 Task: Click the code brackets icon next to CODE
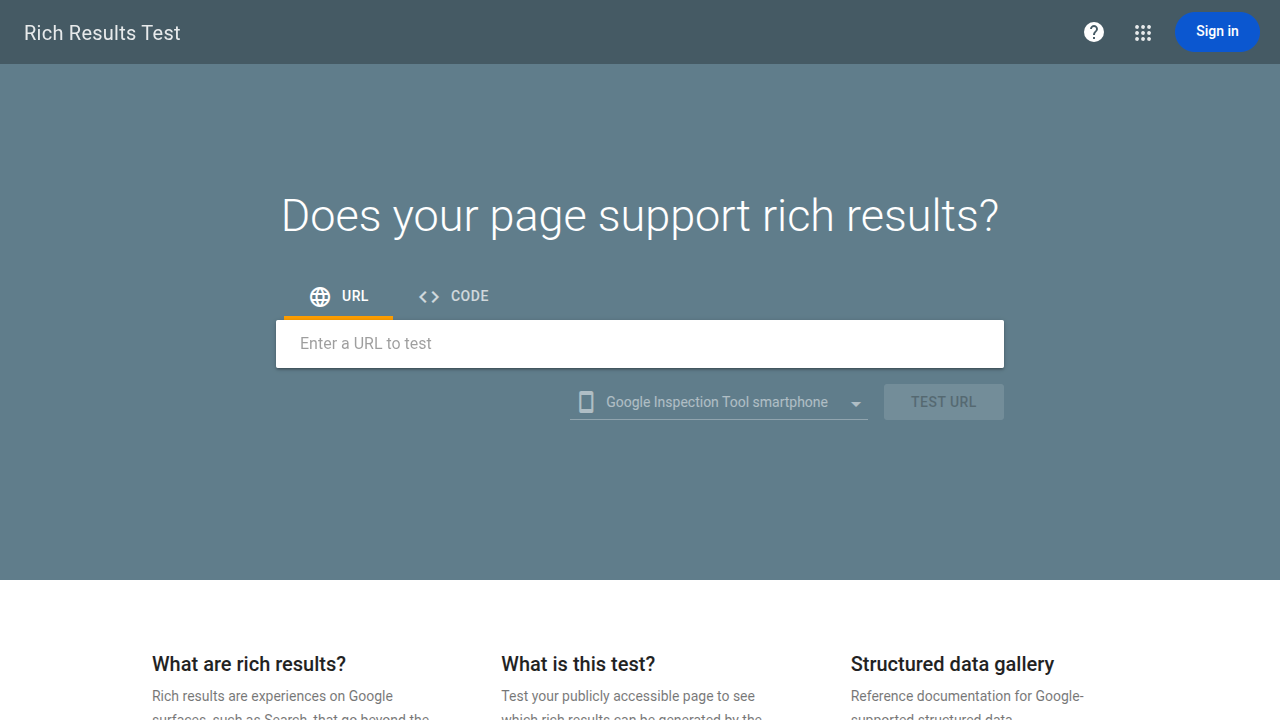pyautogui.click(x=428, y=296)
